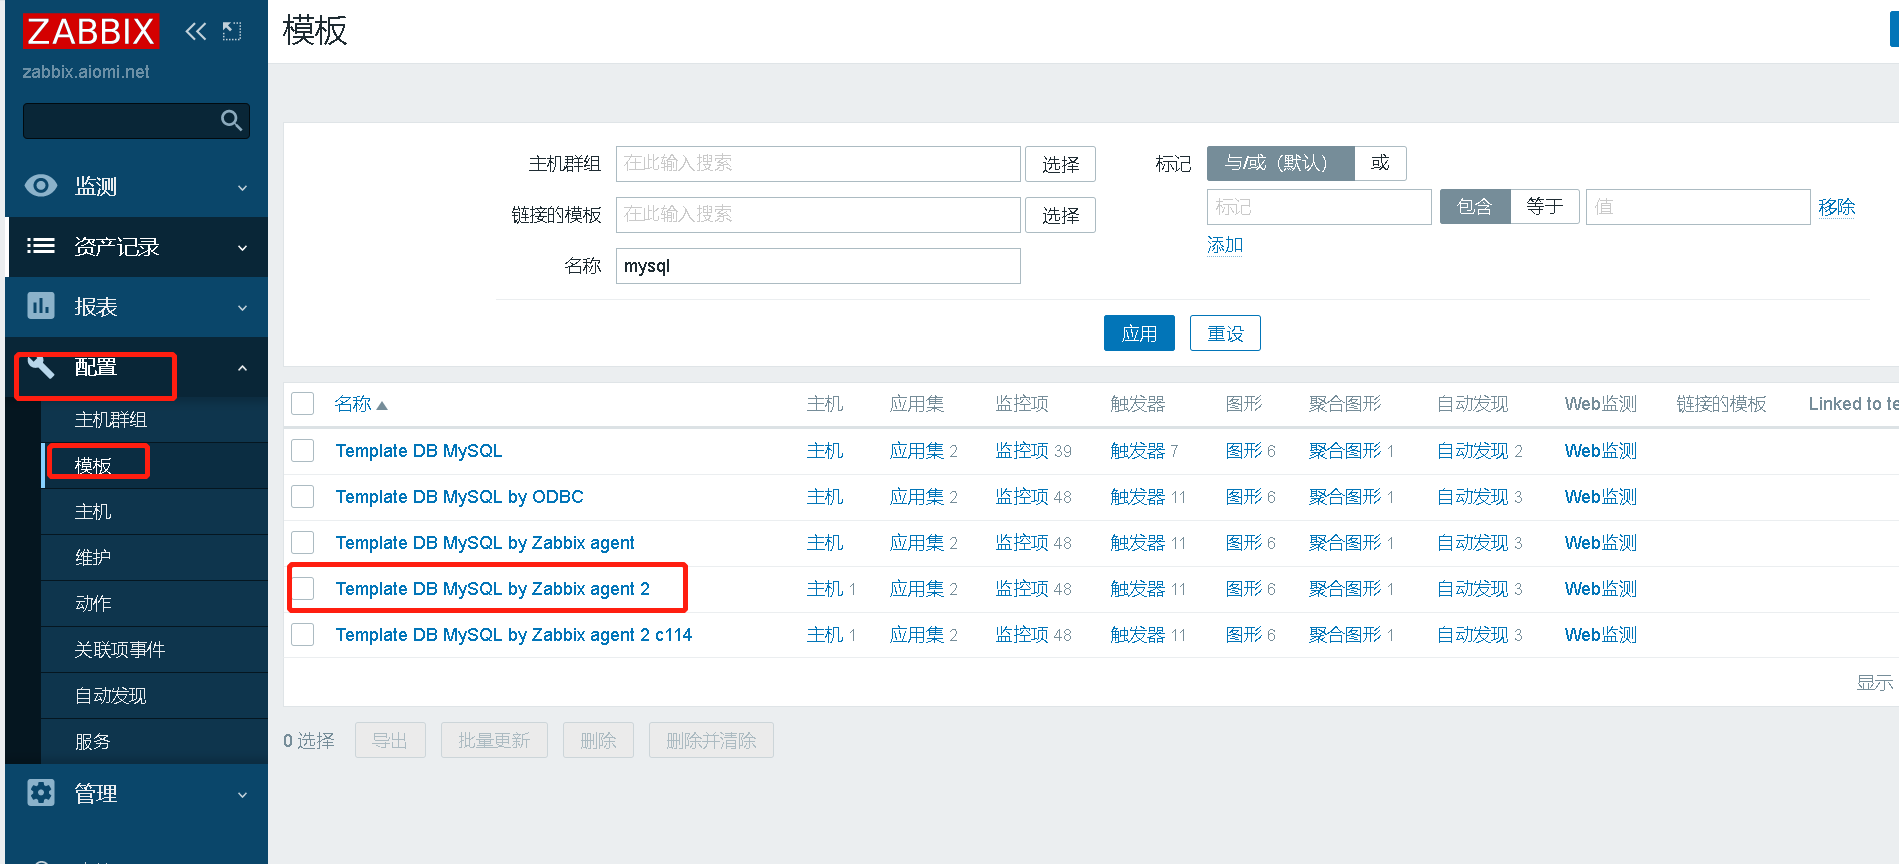Click the 配置 wrench icon
The height and width of the screenshot is (864, 1900).
point(41,367)
